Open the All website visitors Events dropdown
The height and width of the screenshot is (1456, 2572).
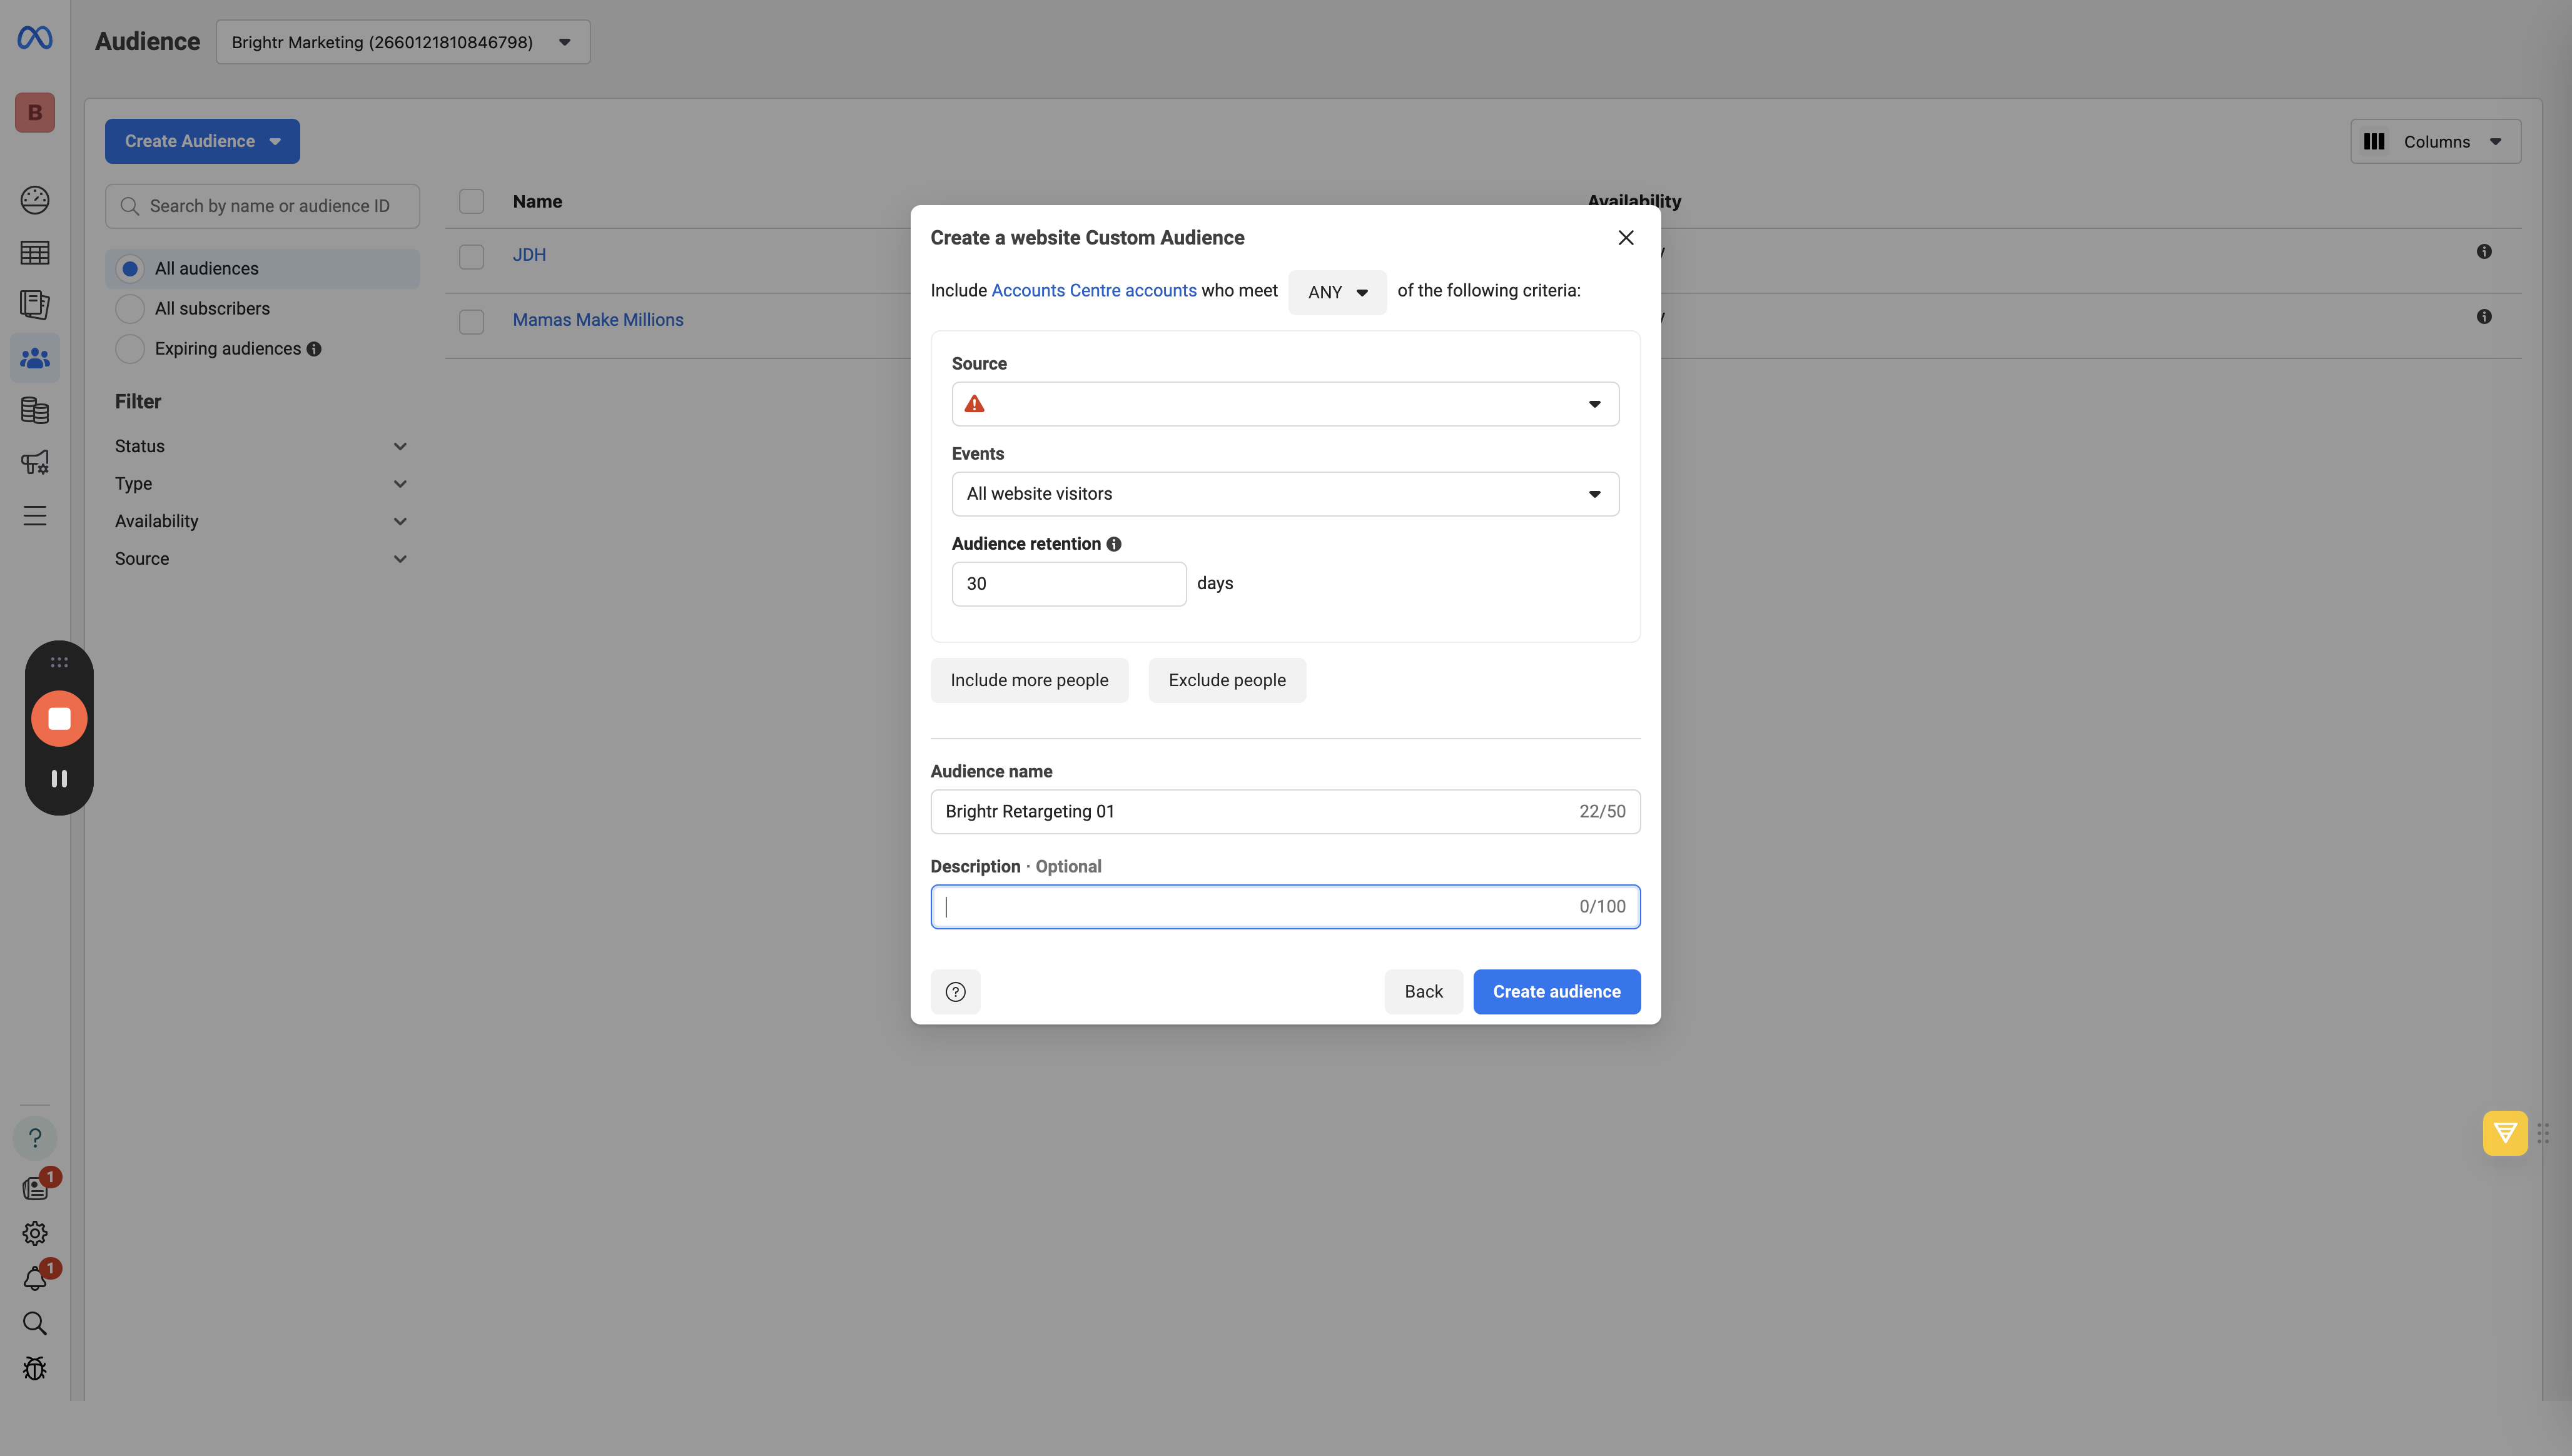tap(1285, 494)
